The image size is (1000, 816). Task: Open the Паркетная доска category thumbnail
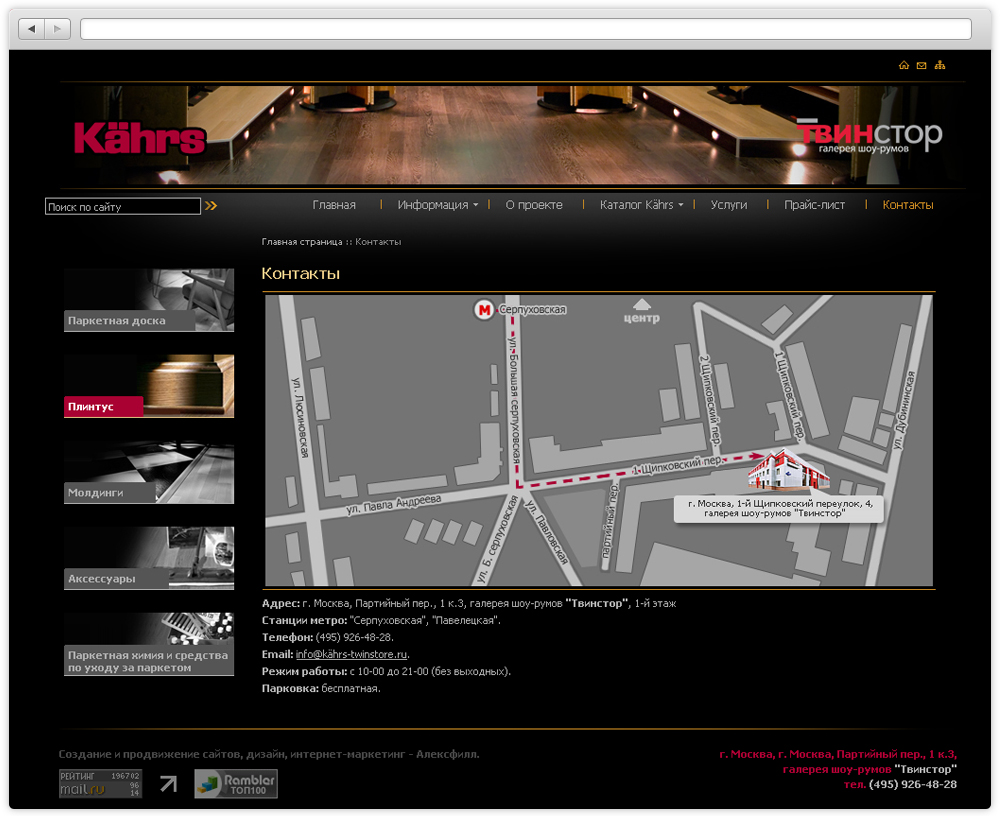[149, 300]
